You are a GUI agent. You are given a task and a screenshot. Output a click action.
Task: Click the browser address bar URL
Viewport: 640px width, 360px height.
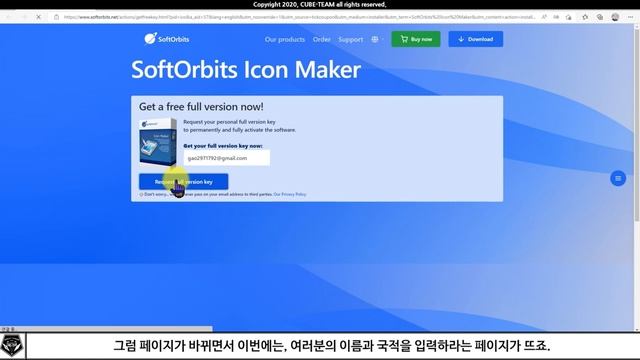(x=299, y=17)
